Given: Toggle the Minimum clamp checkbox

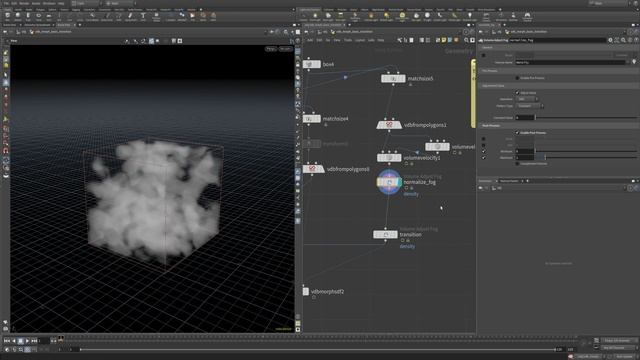Looking at the screenshot, I should (x=484, y=151).
